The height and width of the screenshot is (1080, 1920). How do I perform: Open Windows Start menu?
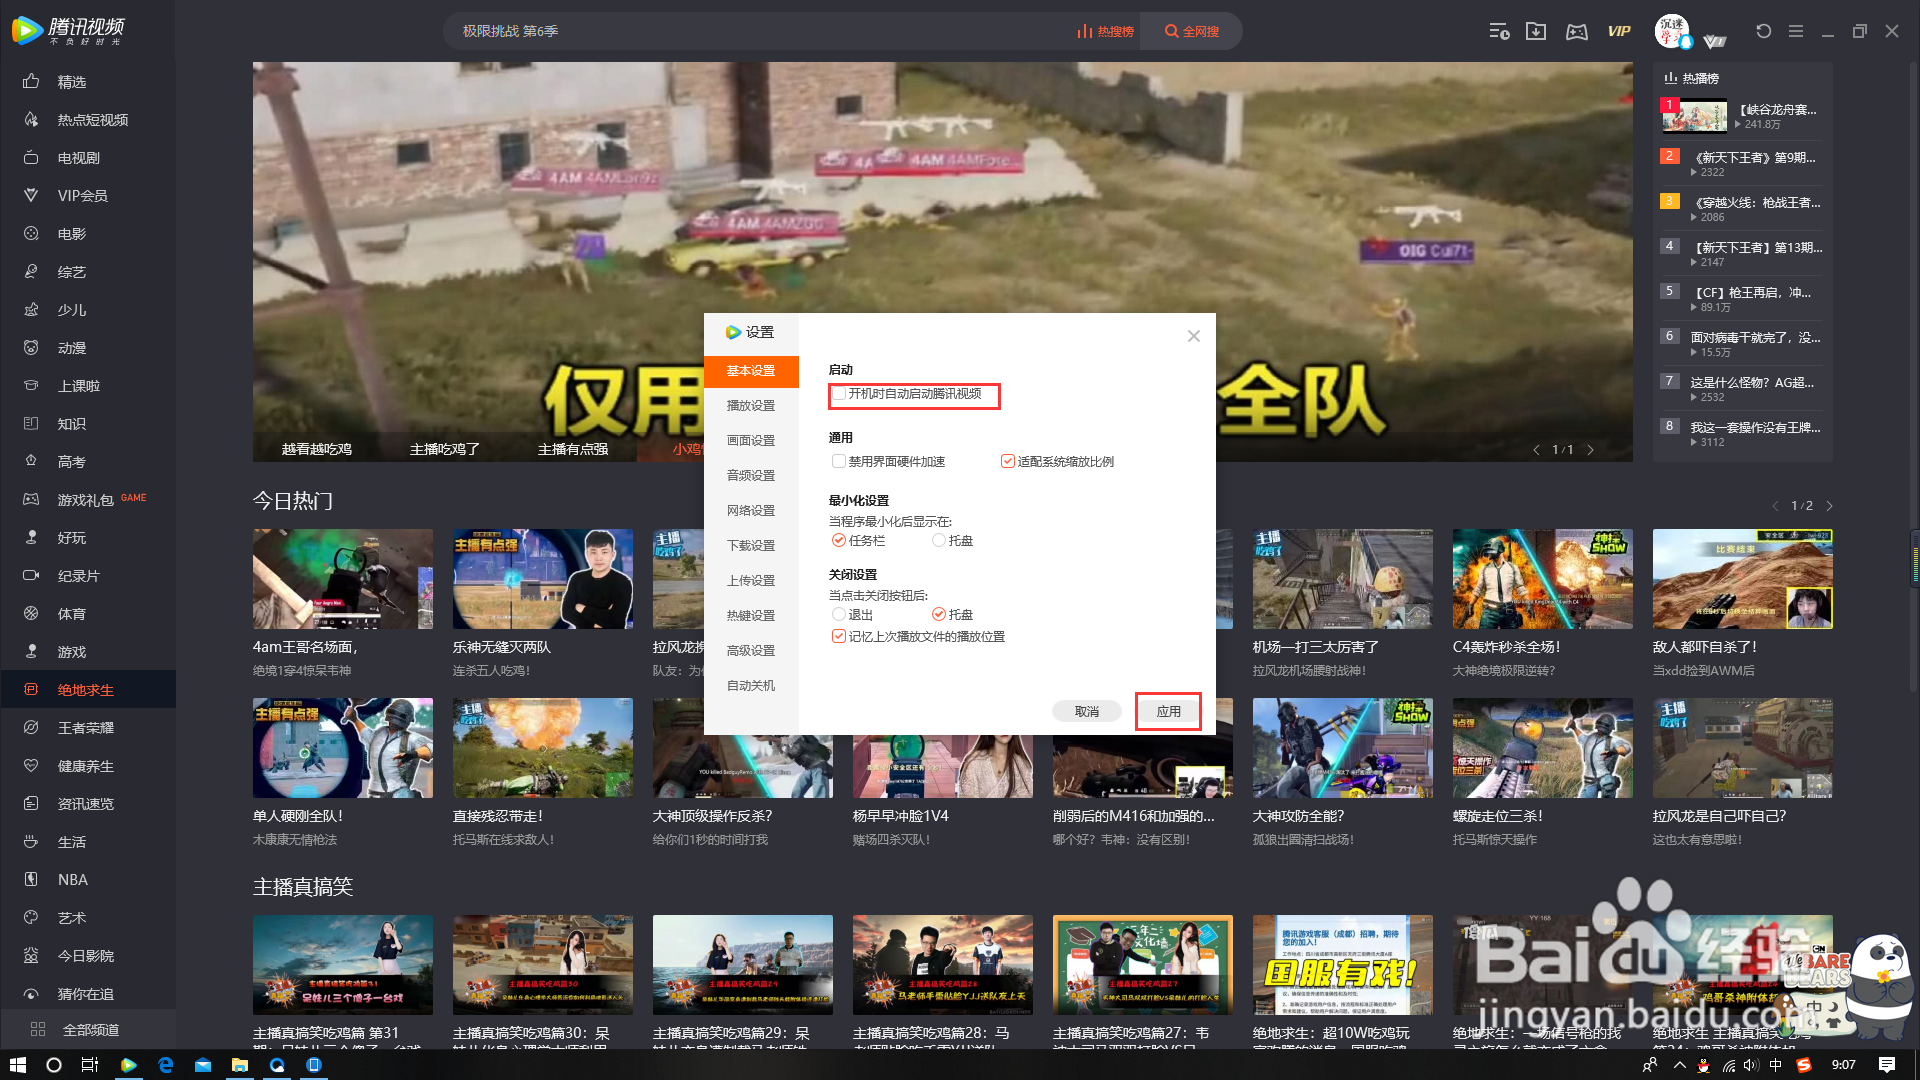point(17,1065)
